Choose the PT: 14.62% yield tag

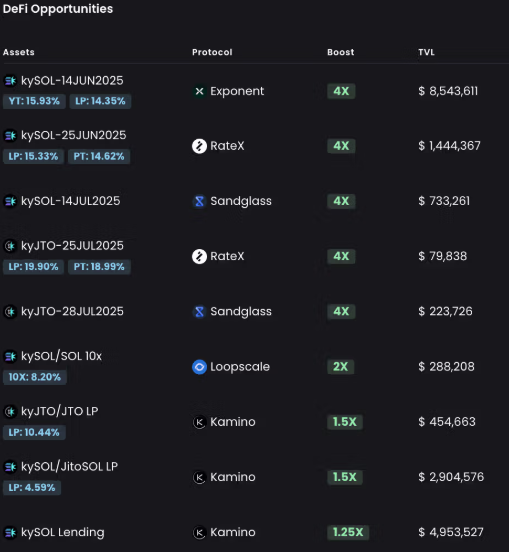pyautogui.click(x=99, y=157)
